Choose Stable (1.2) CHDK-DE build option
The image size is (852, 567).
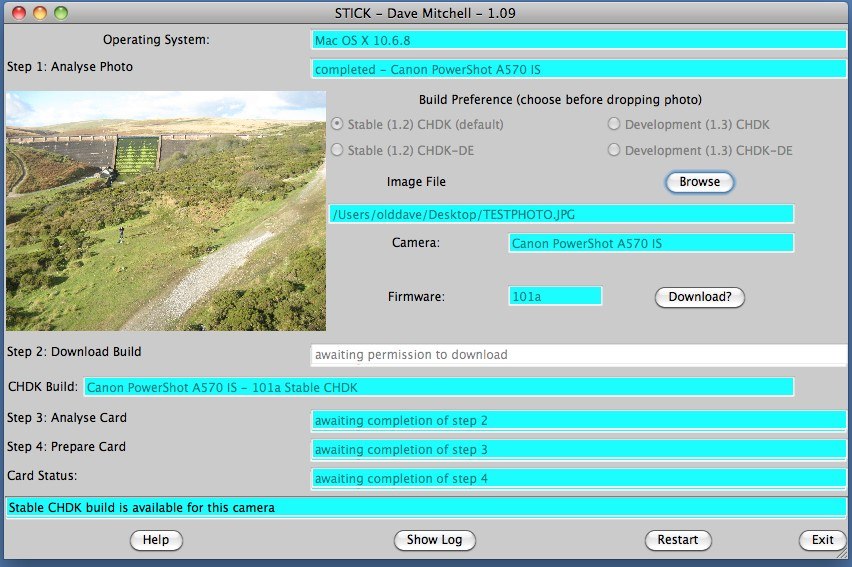coord(337,149)
